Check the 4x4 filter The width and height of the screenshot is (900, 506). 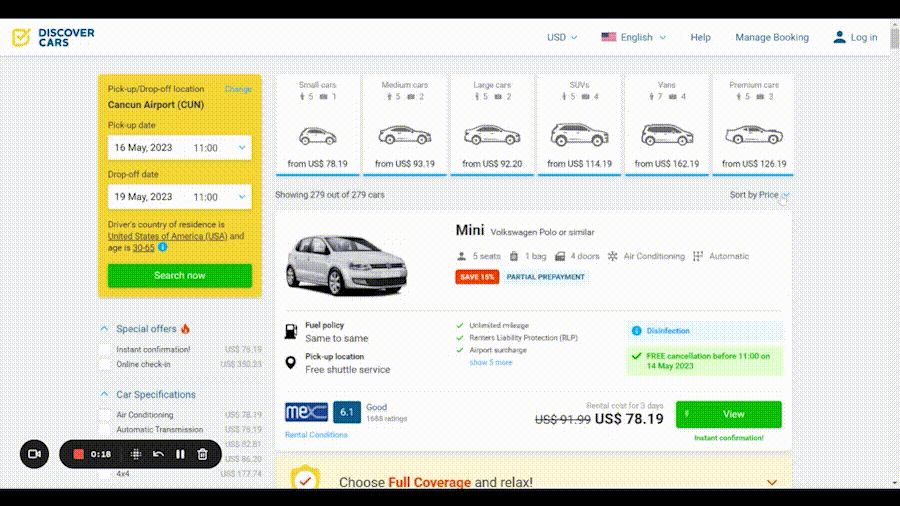104,474
